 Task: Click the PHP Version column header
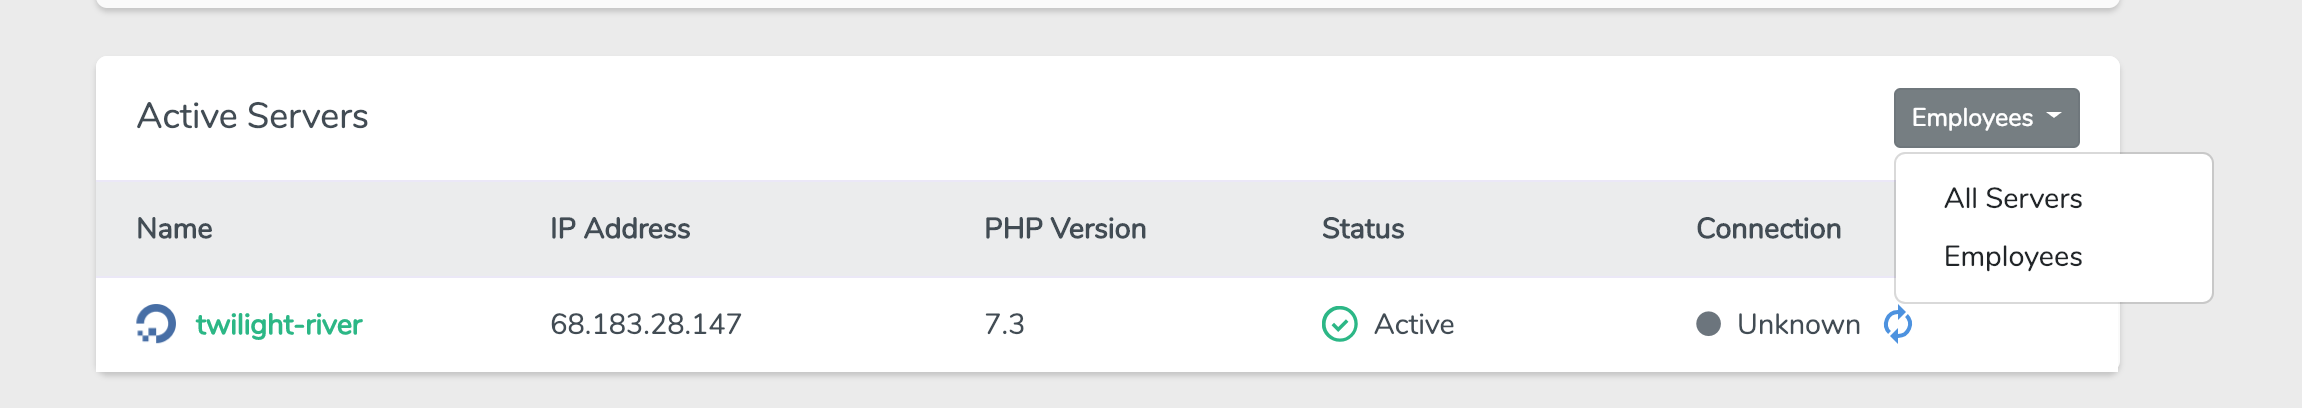tap(1065, 229)
